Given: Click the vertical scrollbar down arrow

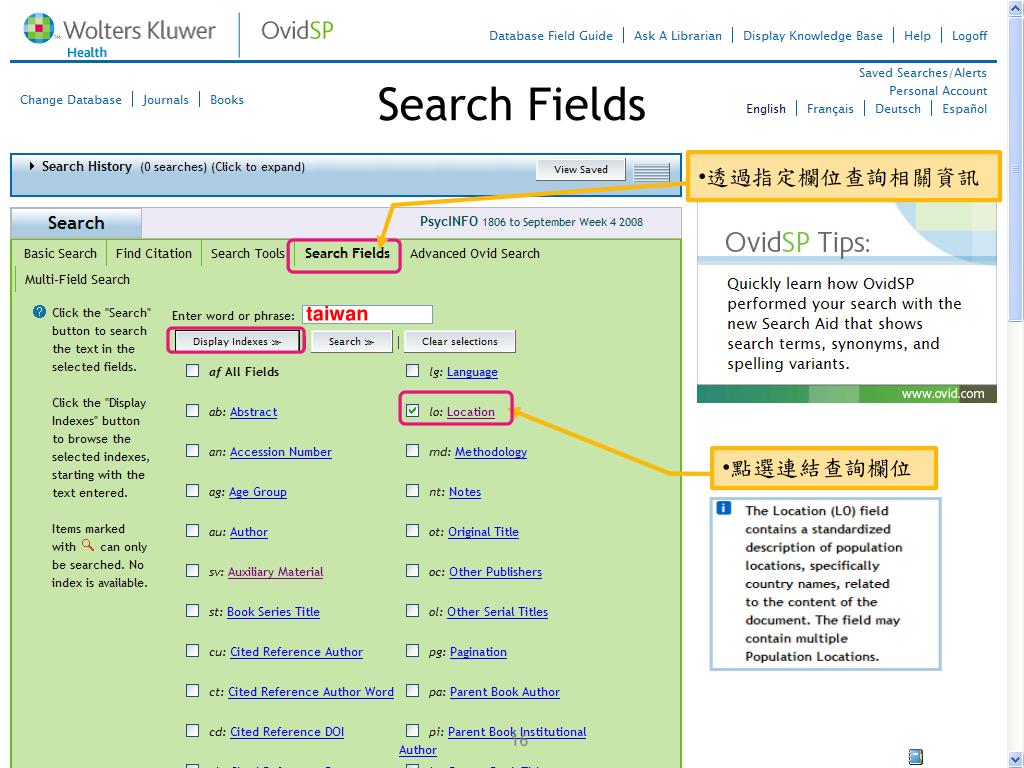Looking at the screenshot, I should click(1016, 760).
